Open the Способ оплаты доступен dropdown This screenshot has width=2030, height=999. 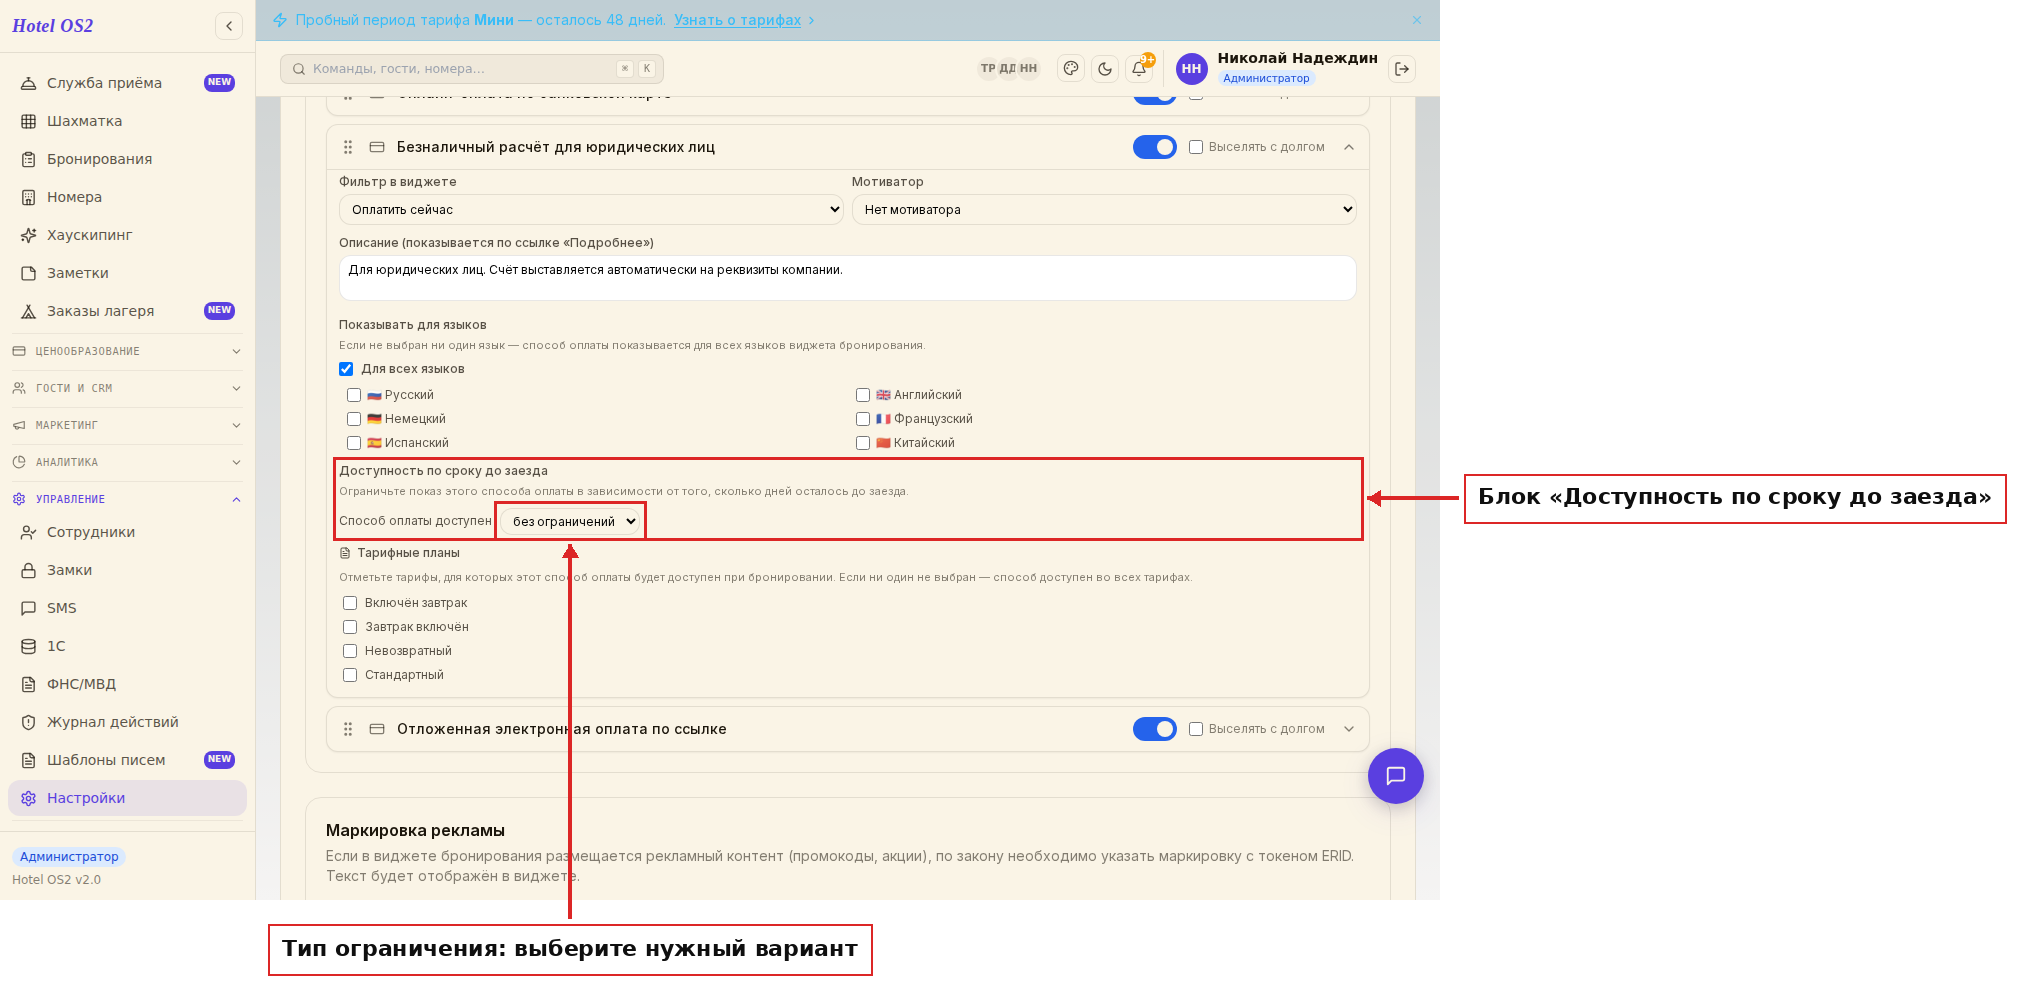pos(571,521)
